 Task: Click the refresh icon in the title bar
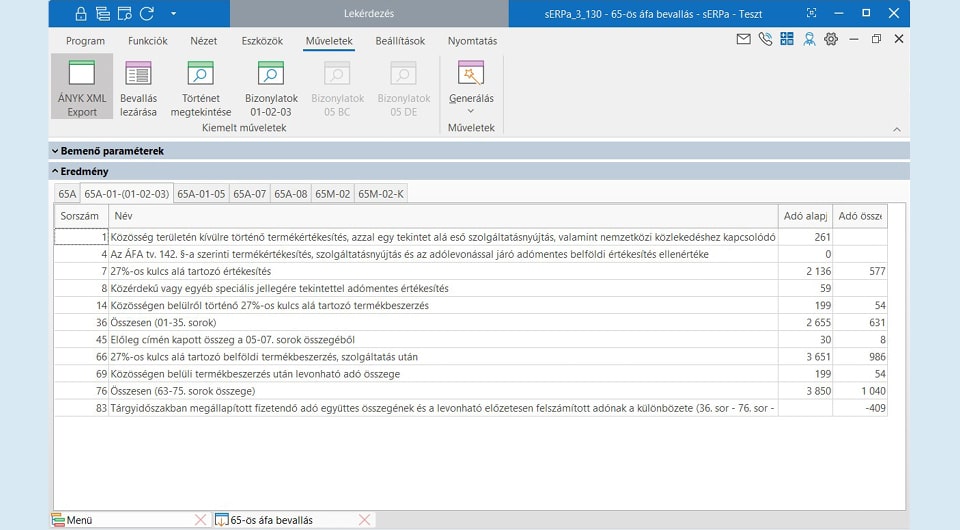(146, 13)
